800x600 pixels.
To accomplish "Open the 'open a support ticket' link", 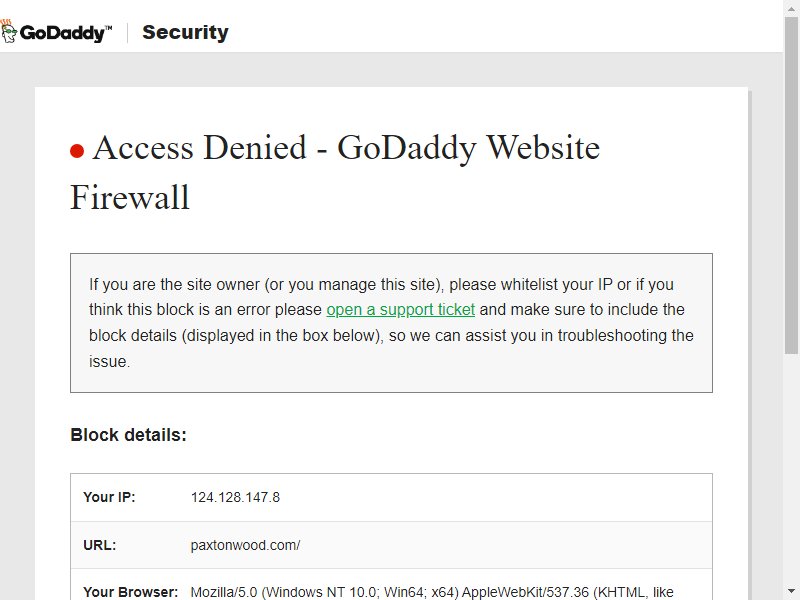I will point(401,310).
